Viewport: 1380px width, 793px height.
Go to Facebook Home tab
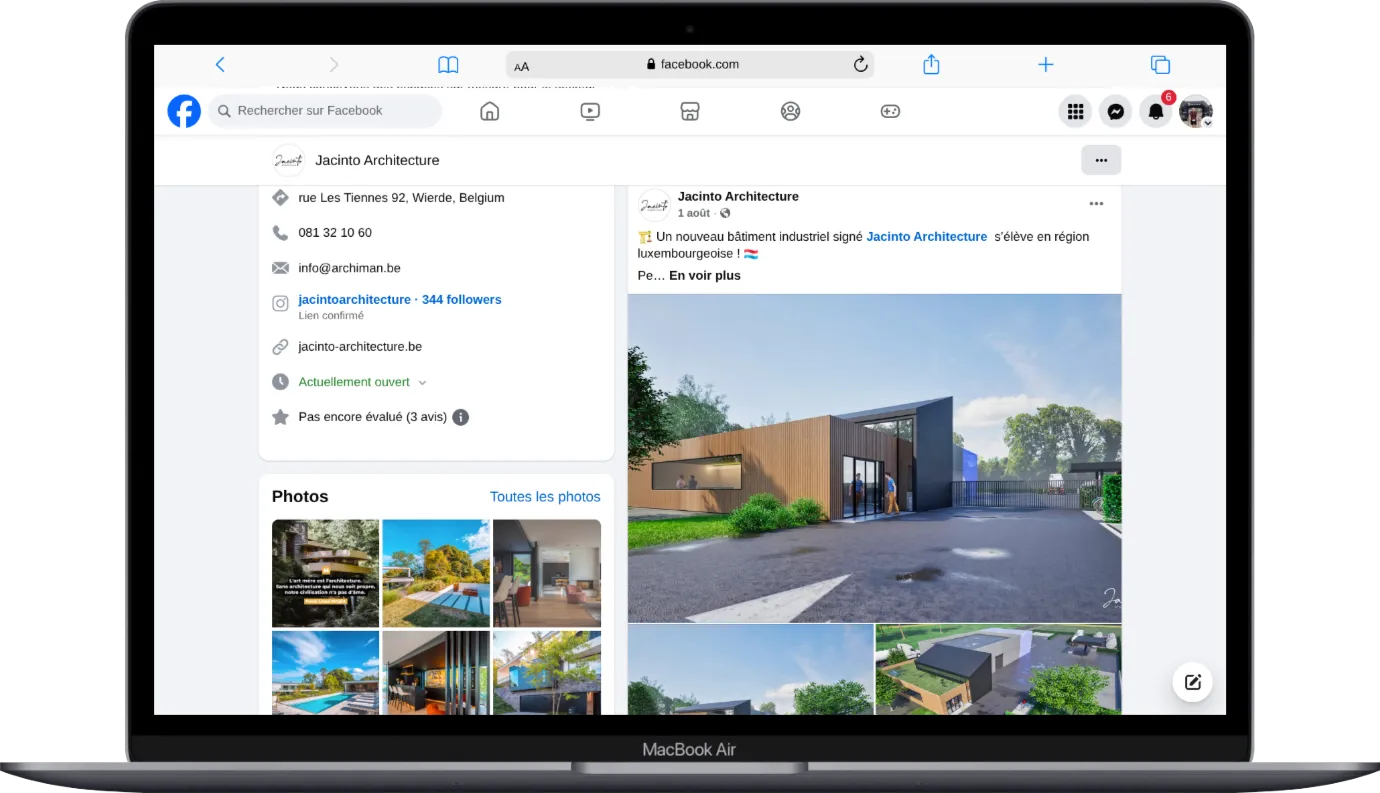click(490, 111)
